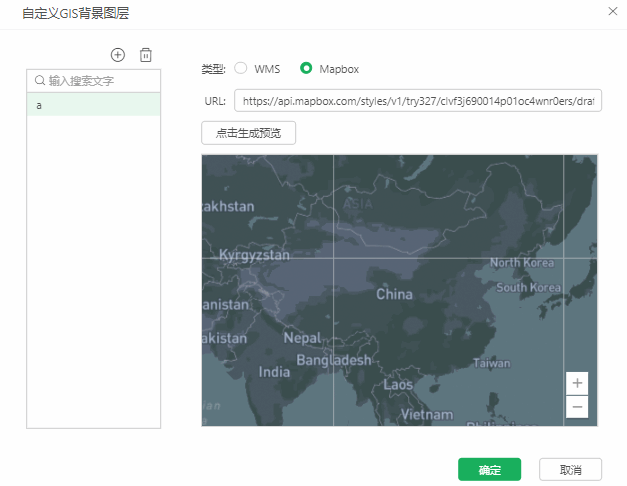Cancel with the 取消 button

pos(570,469)
